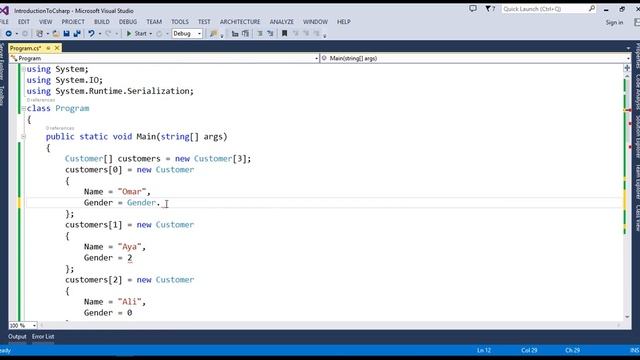Collapse the using directives outlining block
Screen dimensions: 640x360
23,69
